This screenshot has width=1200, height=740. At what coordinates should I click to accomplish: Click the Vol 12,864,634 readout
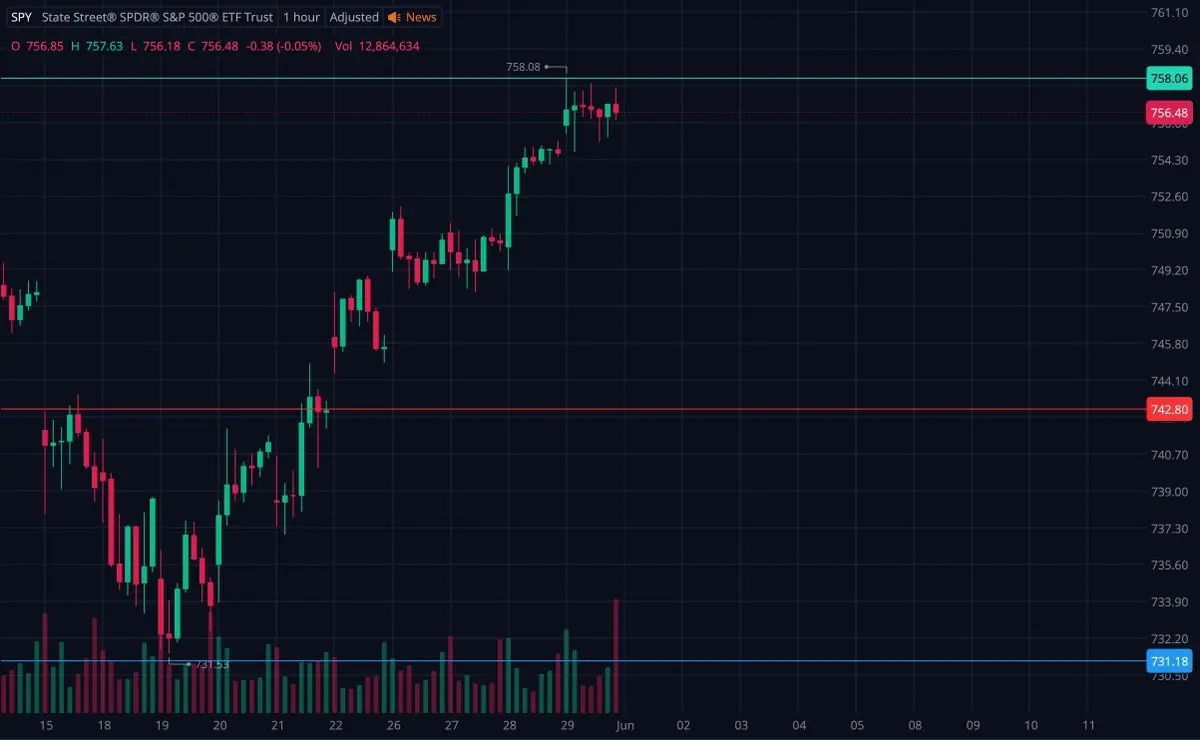tap(377, 46)
